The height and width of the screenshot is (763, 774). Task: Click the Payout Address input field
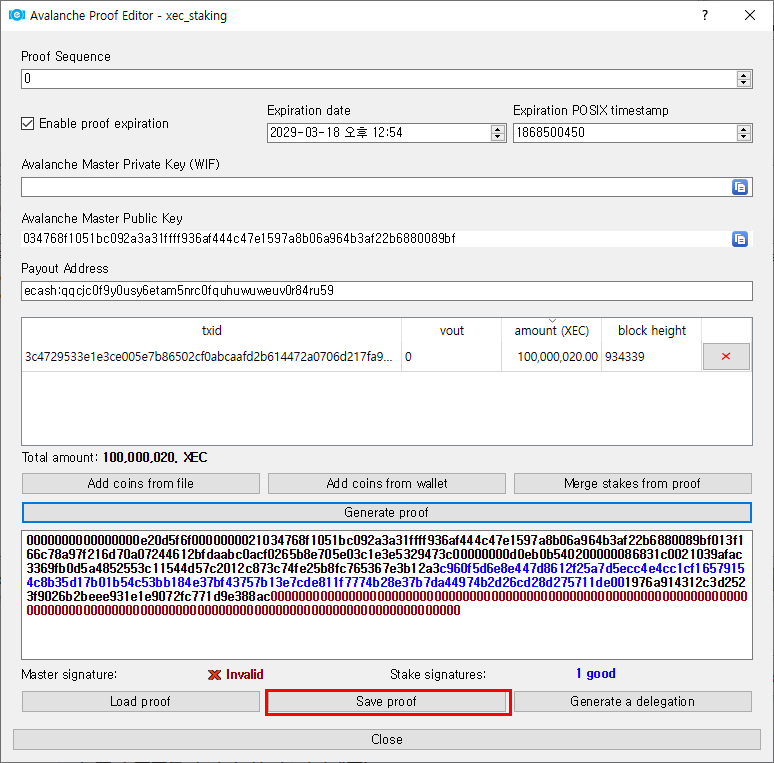(x=386, y=291)
